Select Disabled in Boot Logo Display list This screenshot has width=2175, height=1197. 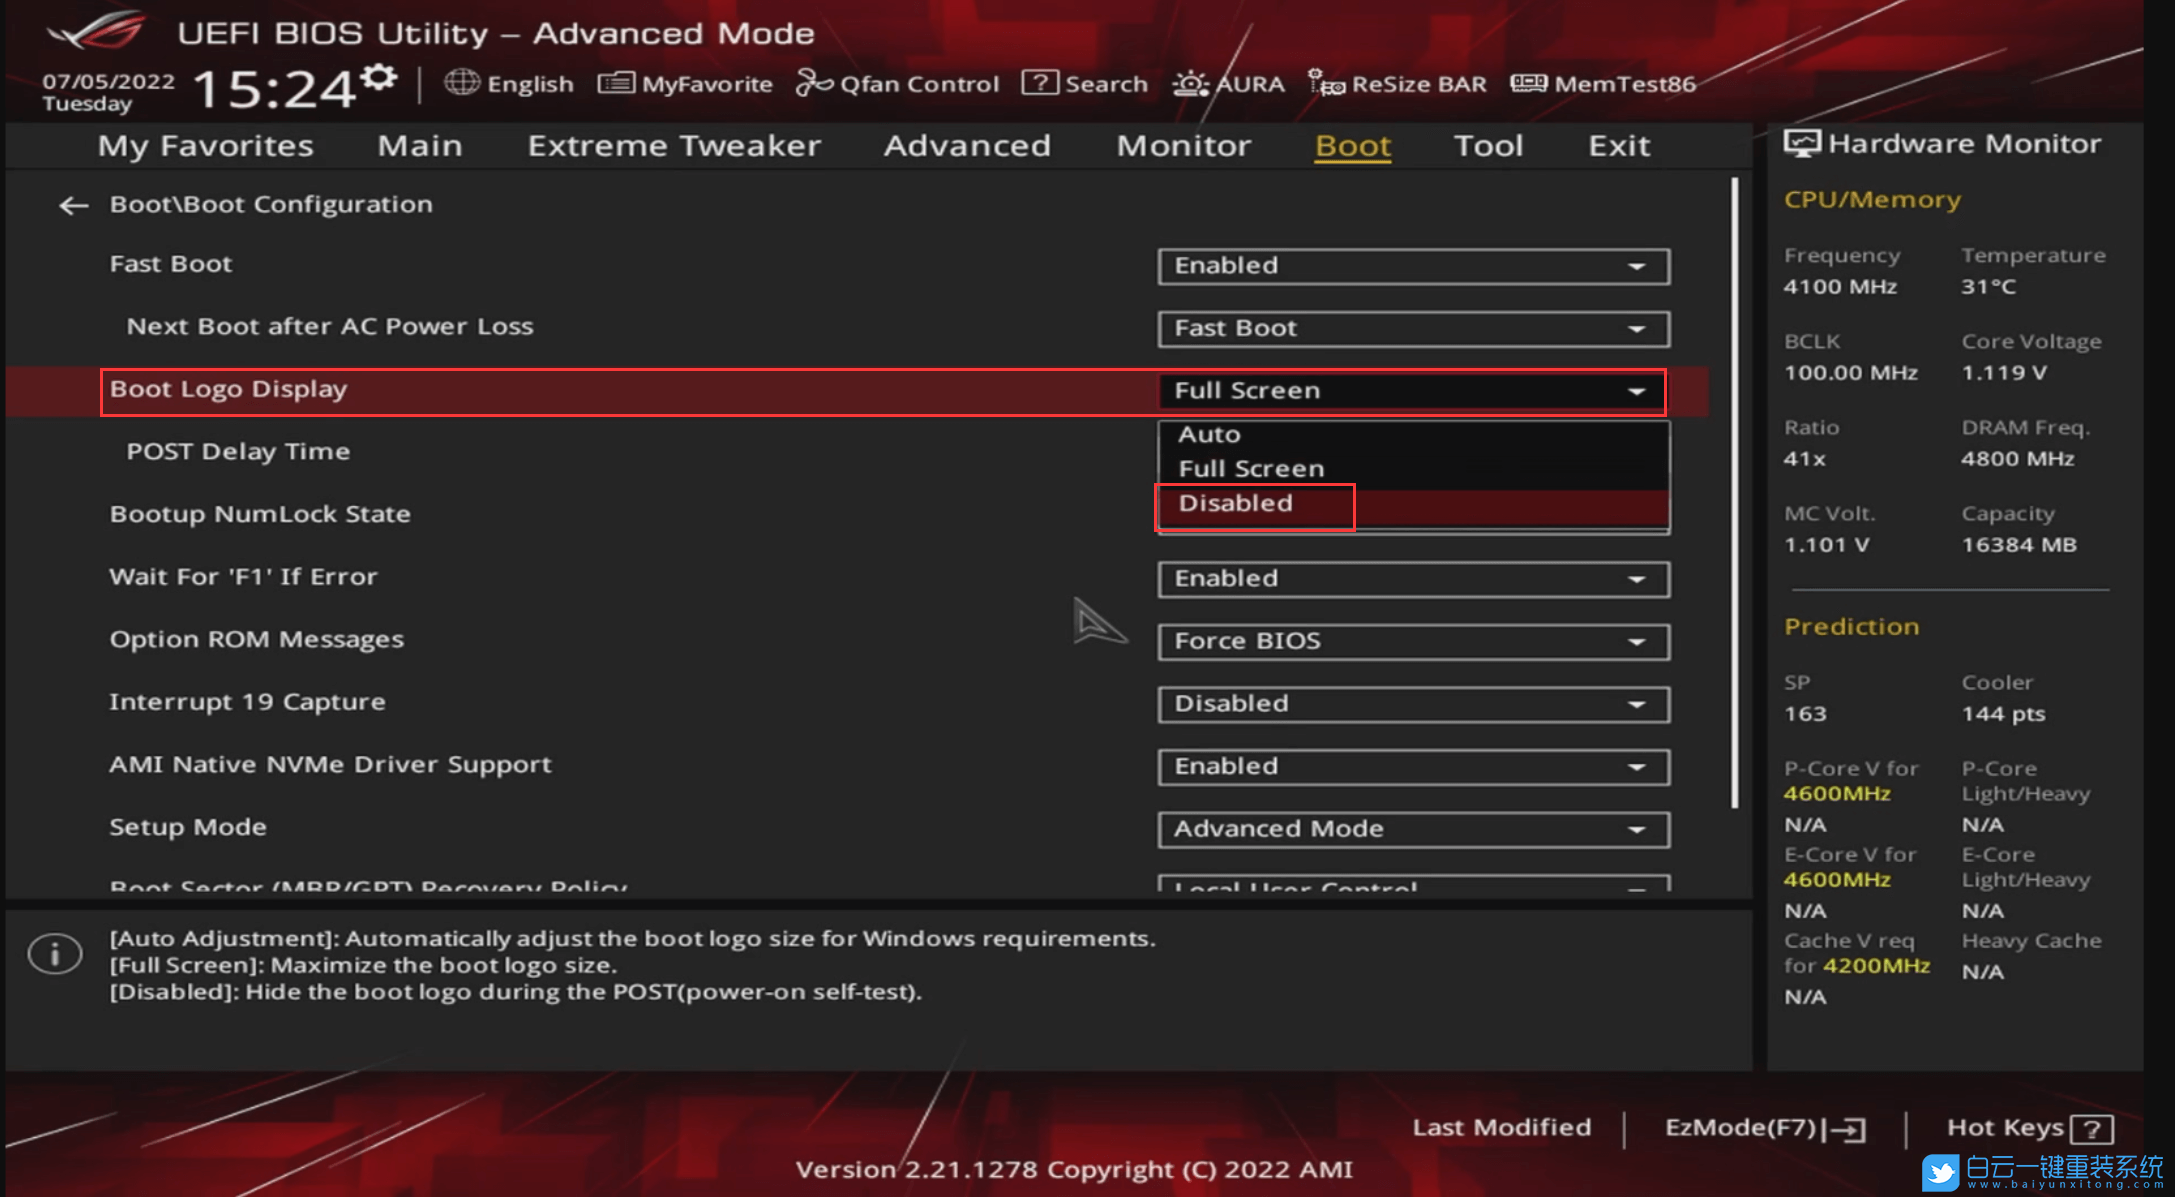point(1236,504)
